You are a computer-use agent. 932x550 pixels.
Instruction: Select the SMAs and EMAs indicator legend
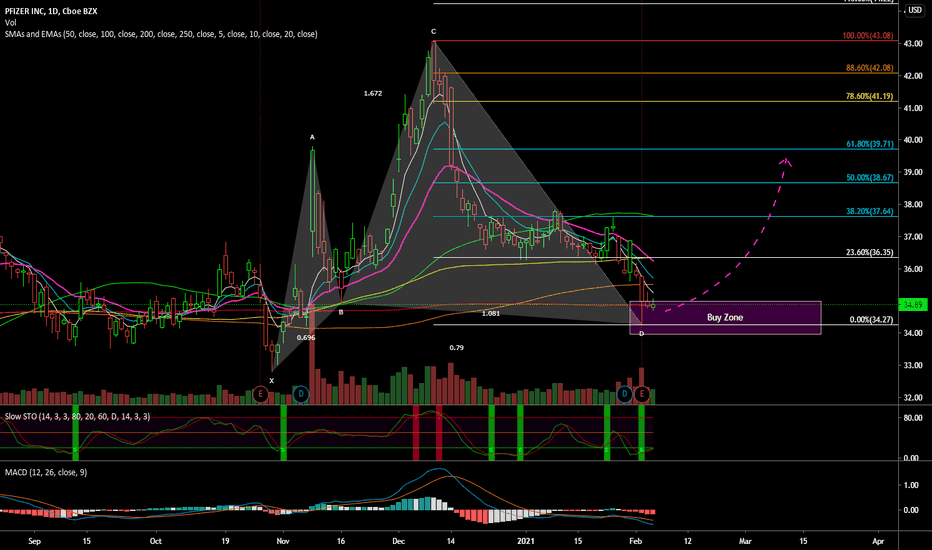point(161,34)
